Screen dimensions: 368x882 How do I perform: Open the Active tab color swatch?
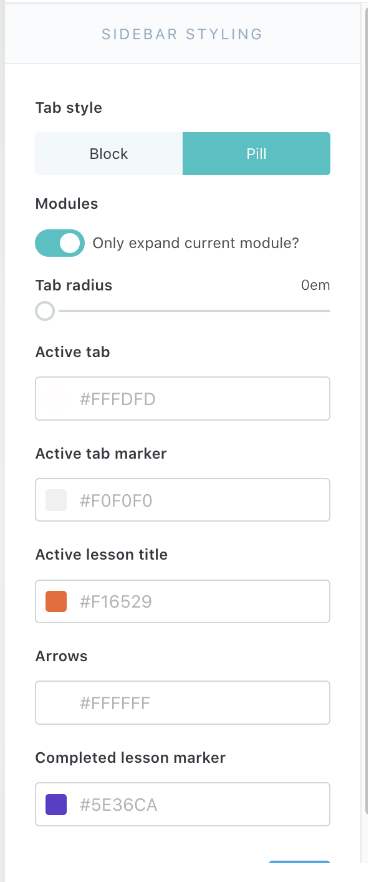pos(56,399)
